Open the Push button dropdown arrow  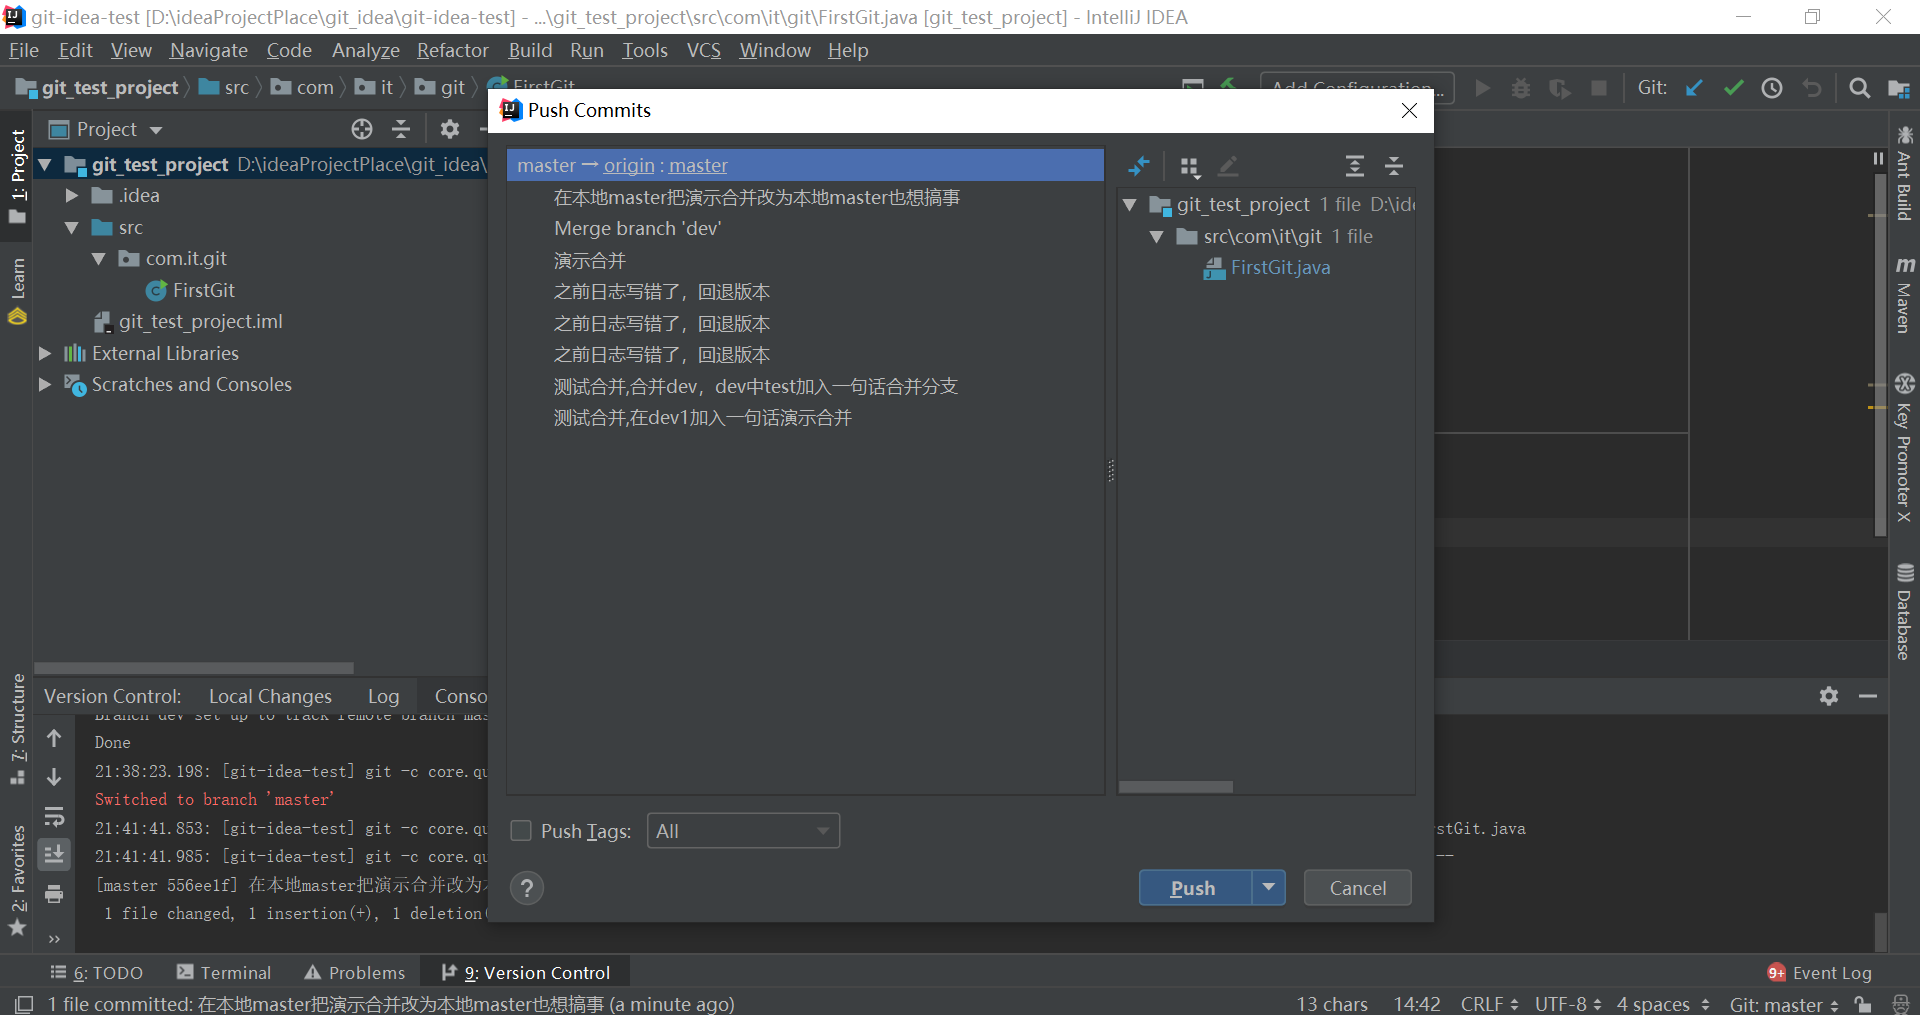click(1268, 888)
